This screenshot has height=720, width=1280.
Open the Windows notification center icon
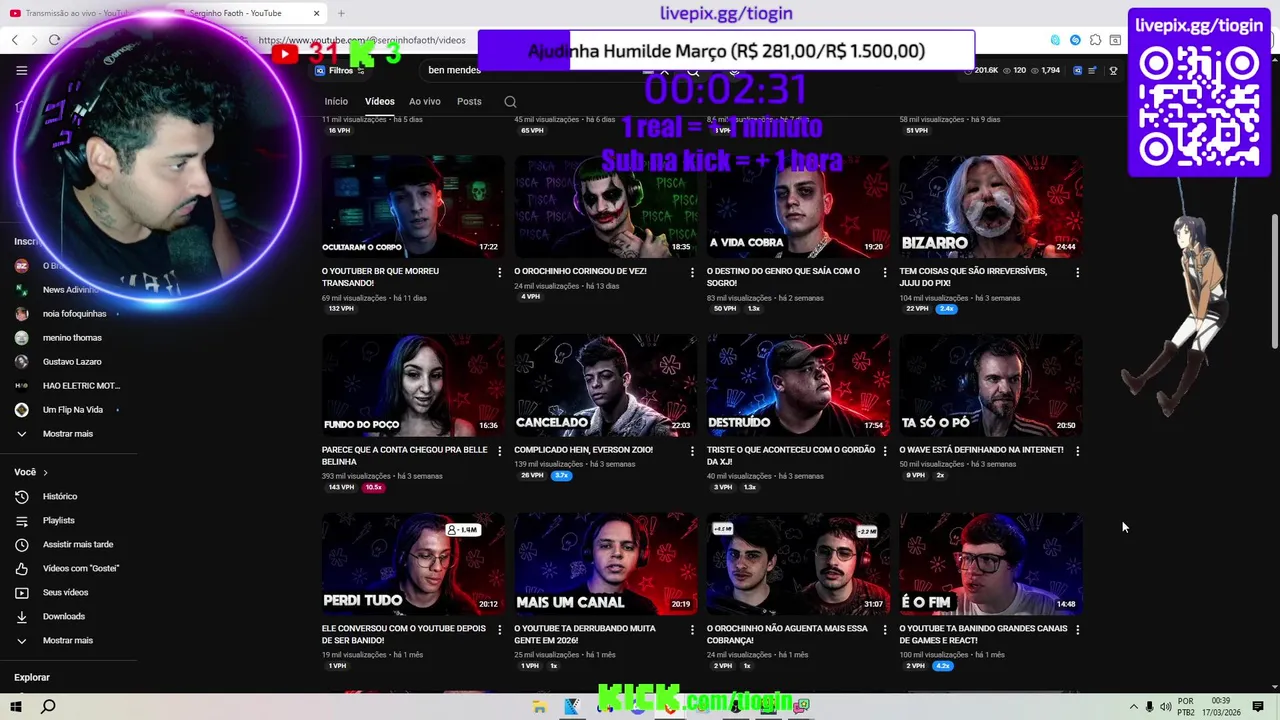point(1258,707)
